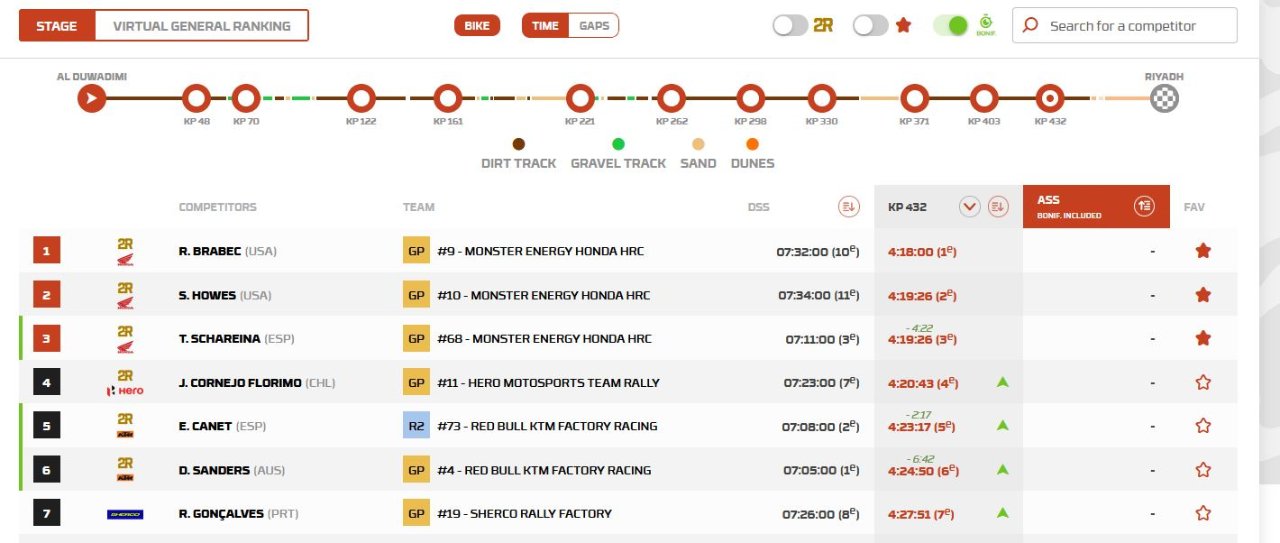Viewport: 1280px width, 543px height.
Task: Add R. Gonçalves to favorites star
Action: click(x=1203, y=513)
